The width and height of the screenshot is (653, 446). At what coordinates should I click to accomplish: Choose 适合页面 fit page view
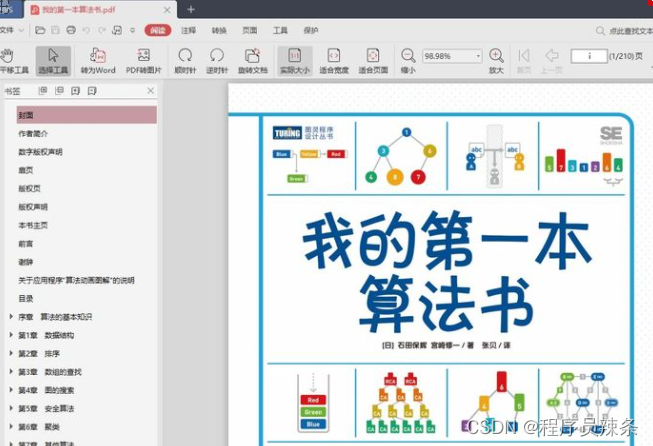373,61
